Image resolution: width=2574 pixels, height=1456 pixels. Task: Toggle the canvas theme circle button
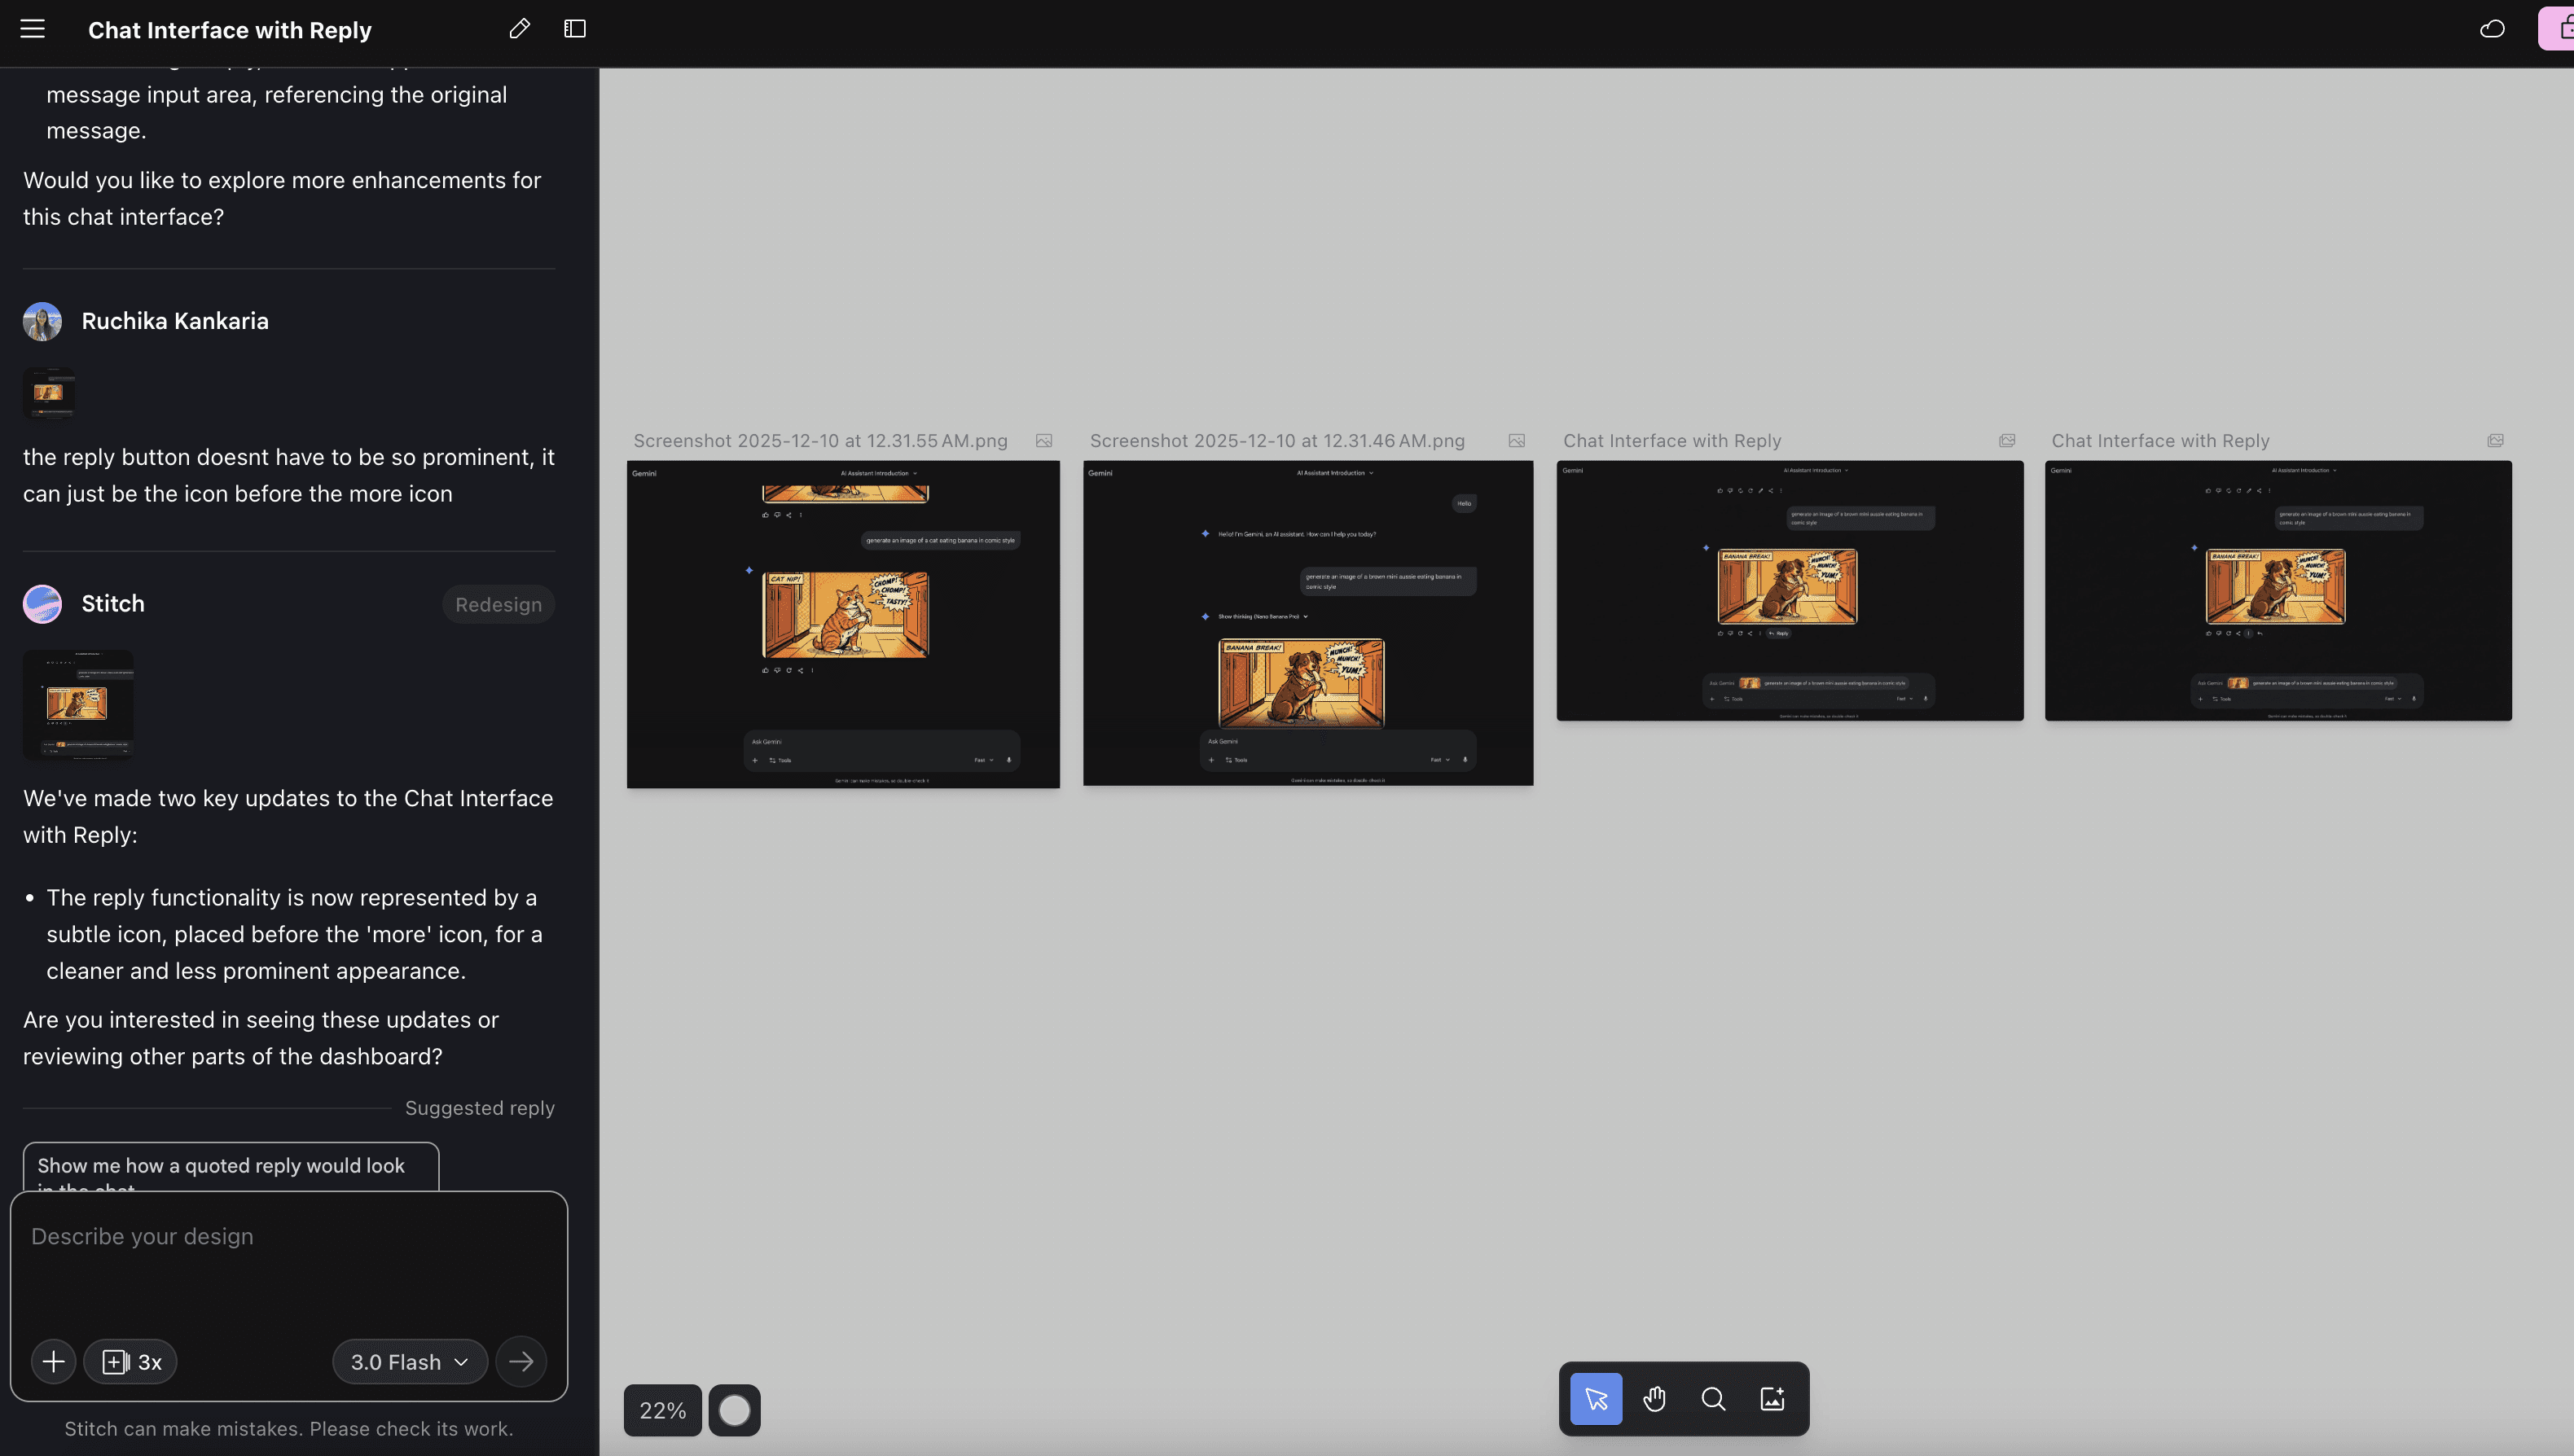click(734, 1410)
